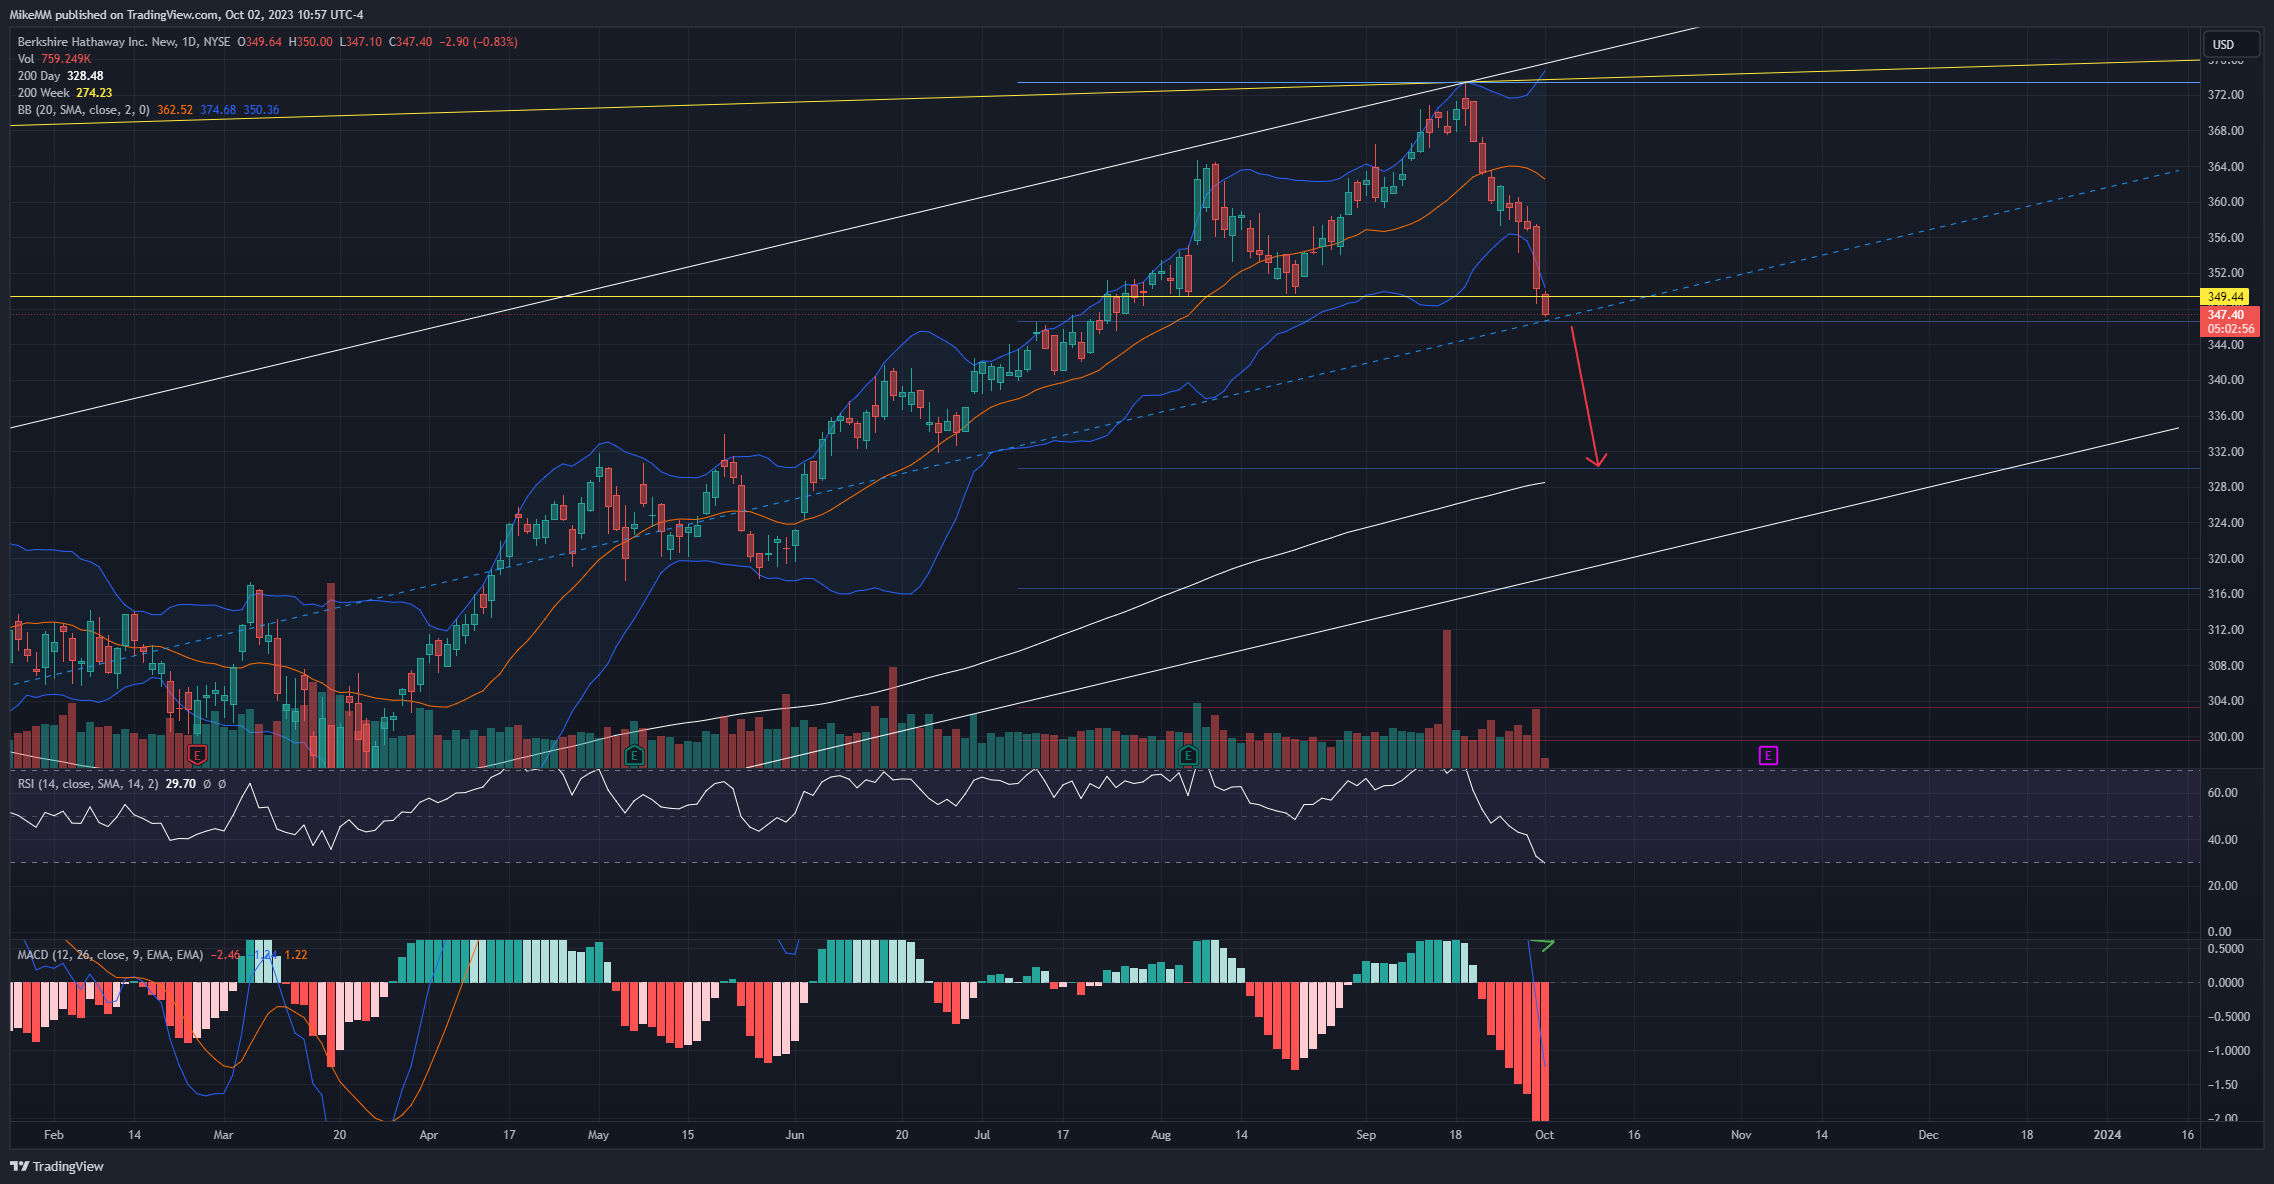Image resolution: width=2274 pixels, height=1184 pixels.
Task: Click the TradingView logo in the footer
Action: tap(57, 1166)
